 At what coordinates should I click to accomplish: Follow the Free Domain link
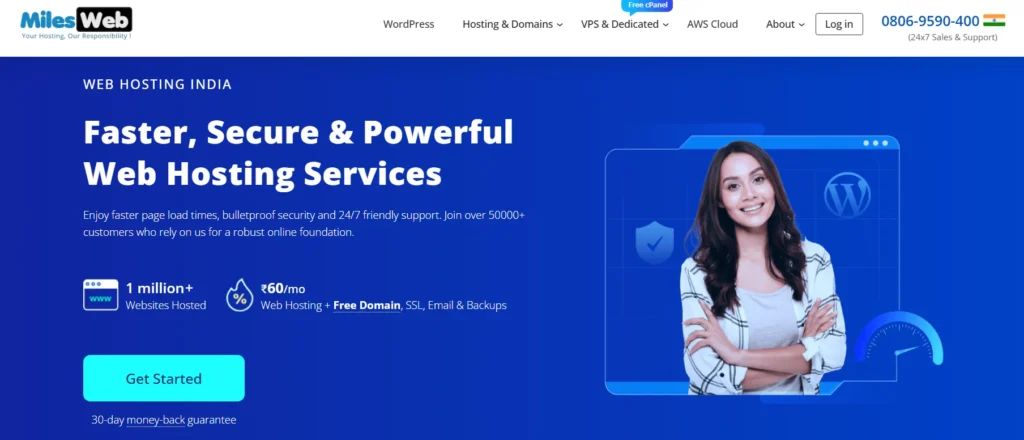coord(366,306)
